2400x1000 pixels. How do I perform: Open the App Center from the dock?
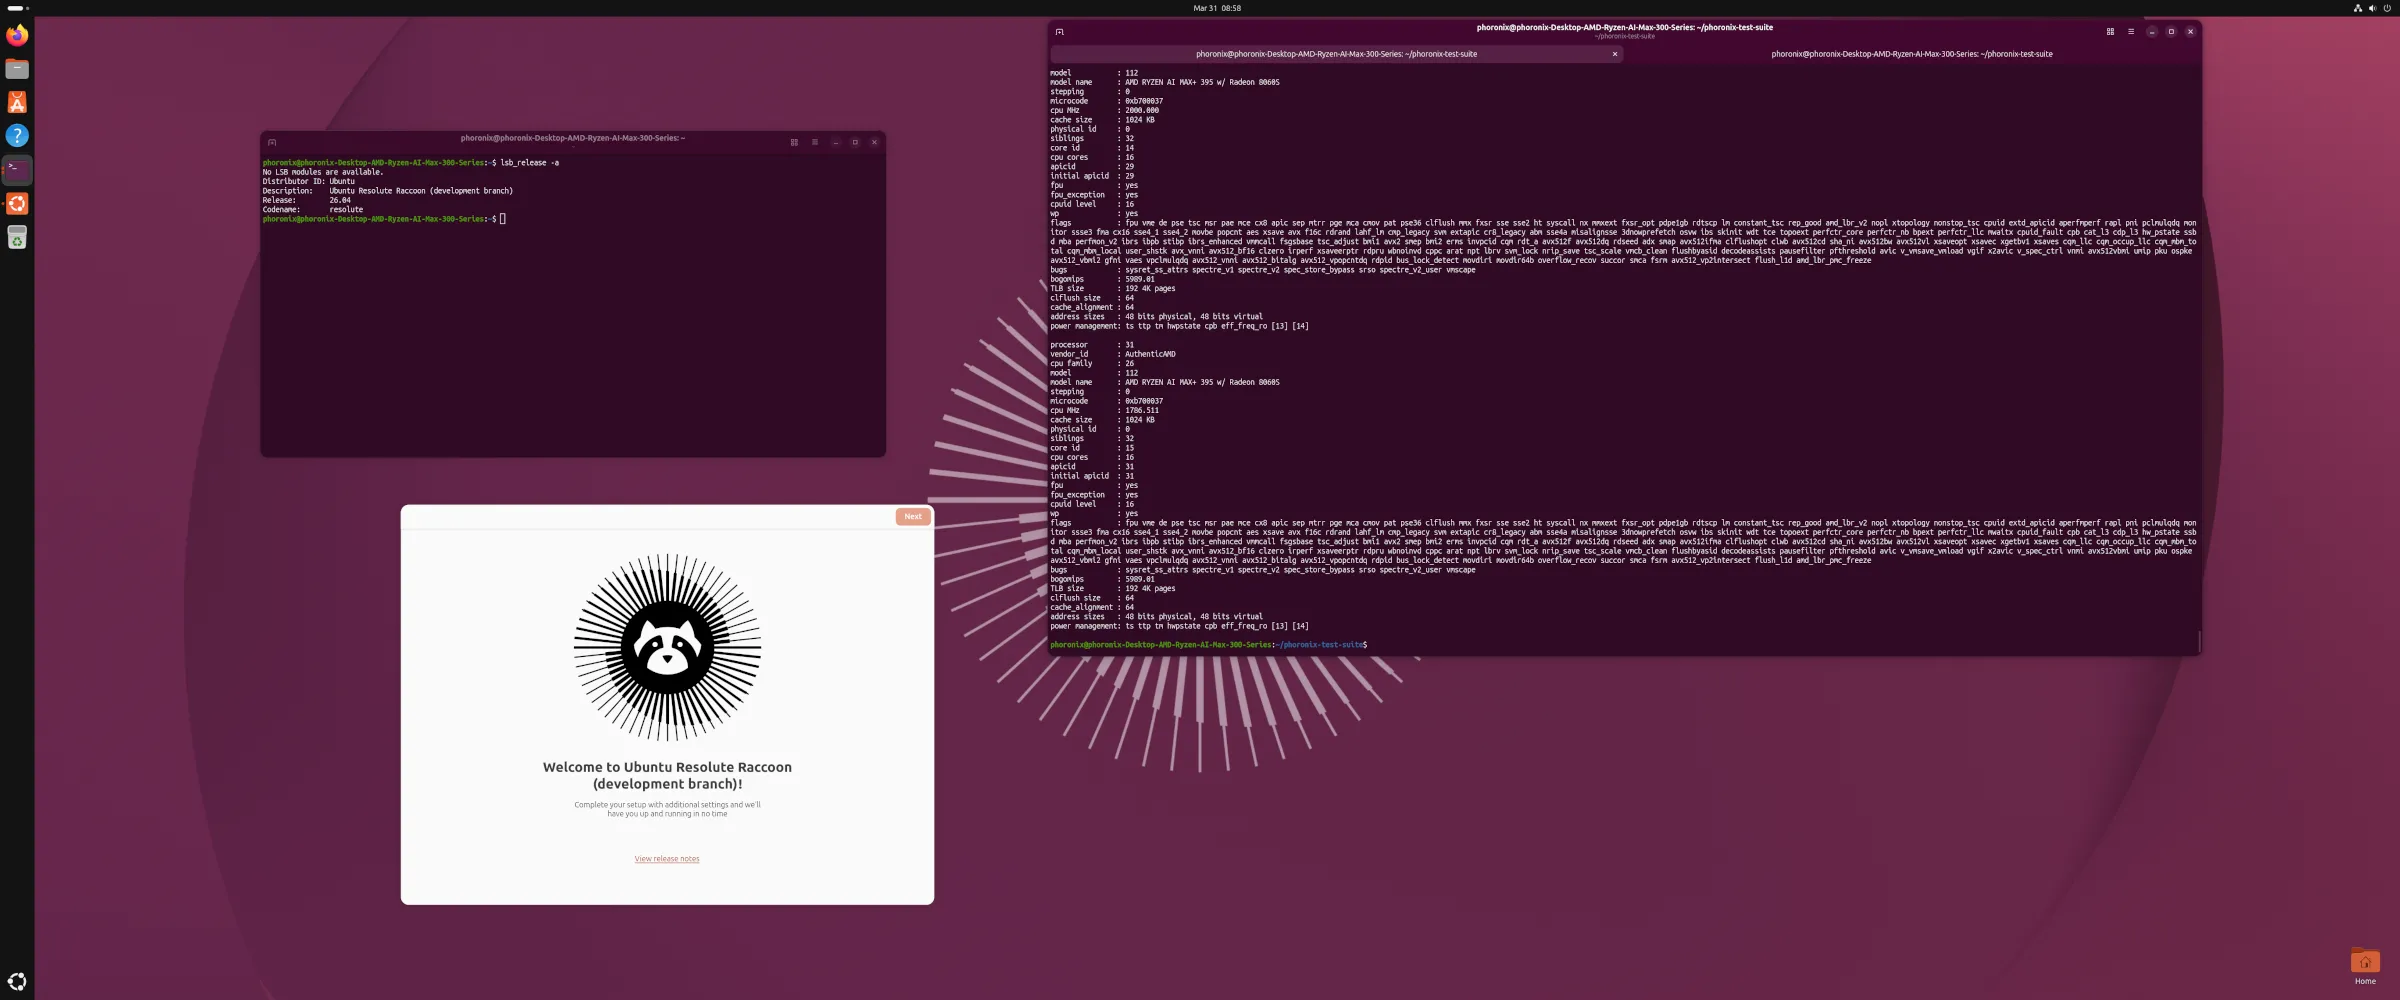pyautogui.click(x=17, y=102)
